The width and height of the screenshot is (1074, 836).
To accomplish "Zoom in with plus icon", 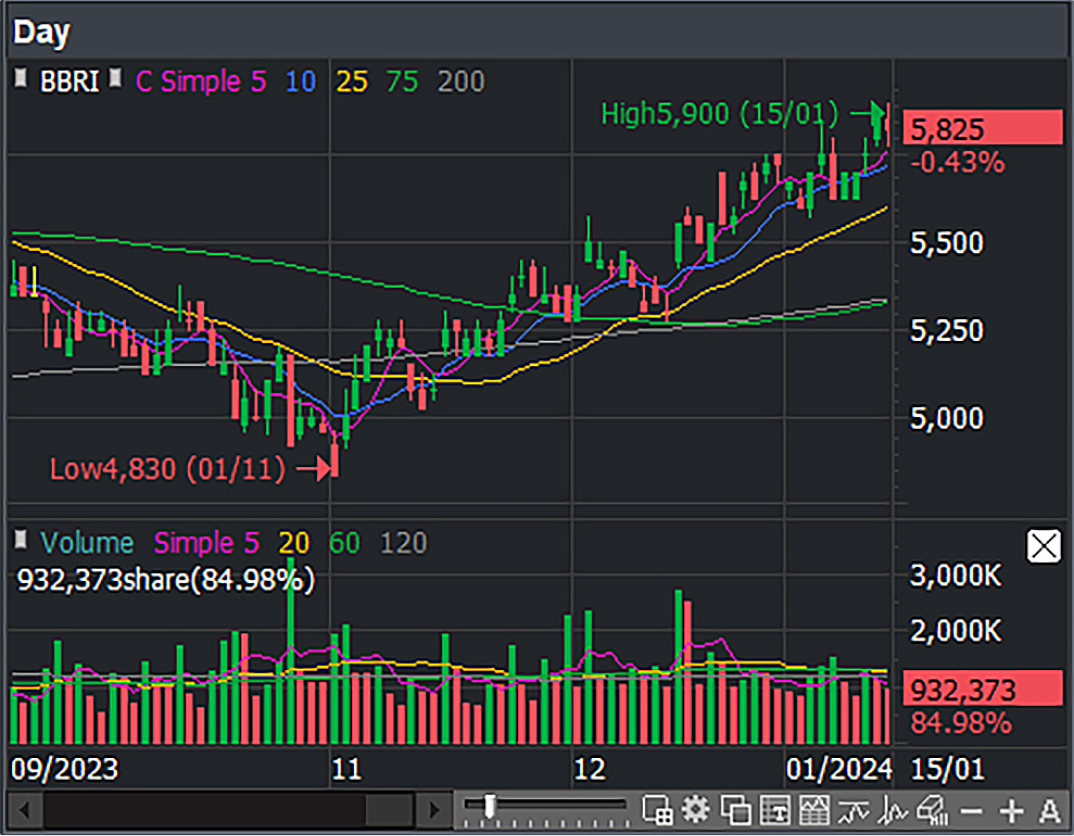I will tap(1011, 811).
